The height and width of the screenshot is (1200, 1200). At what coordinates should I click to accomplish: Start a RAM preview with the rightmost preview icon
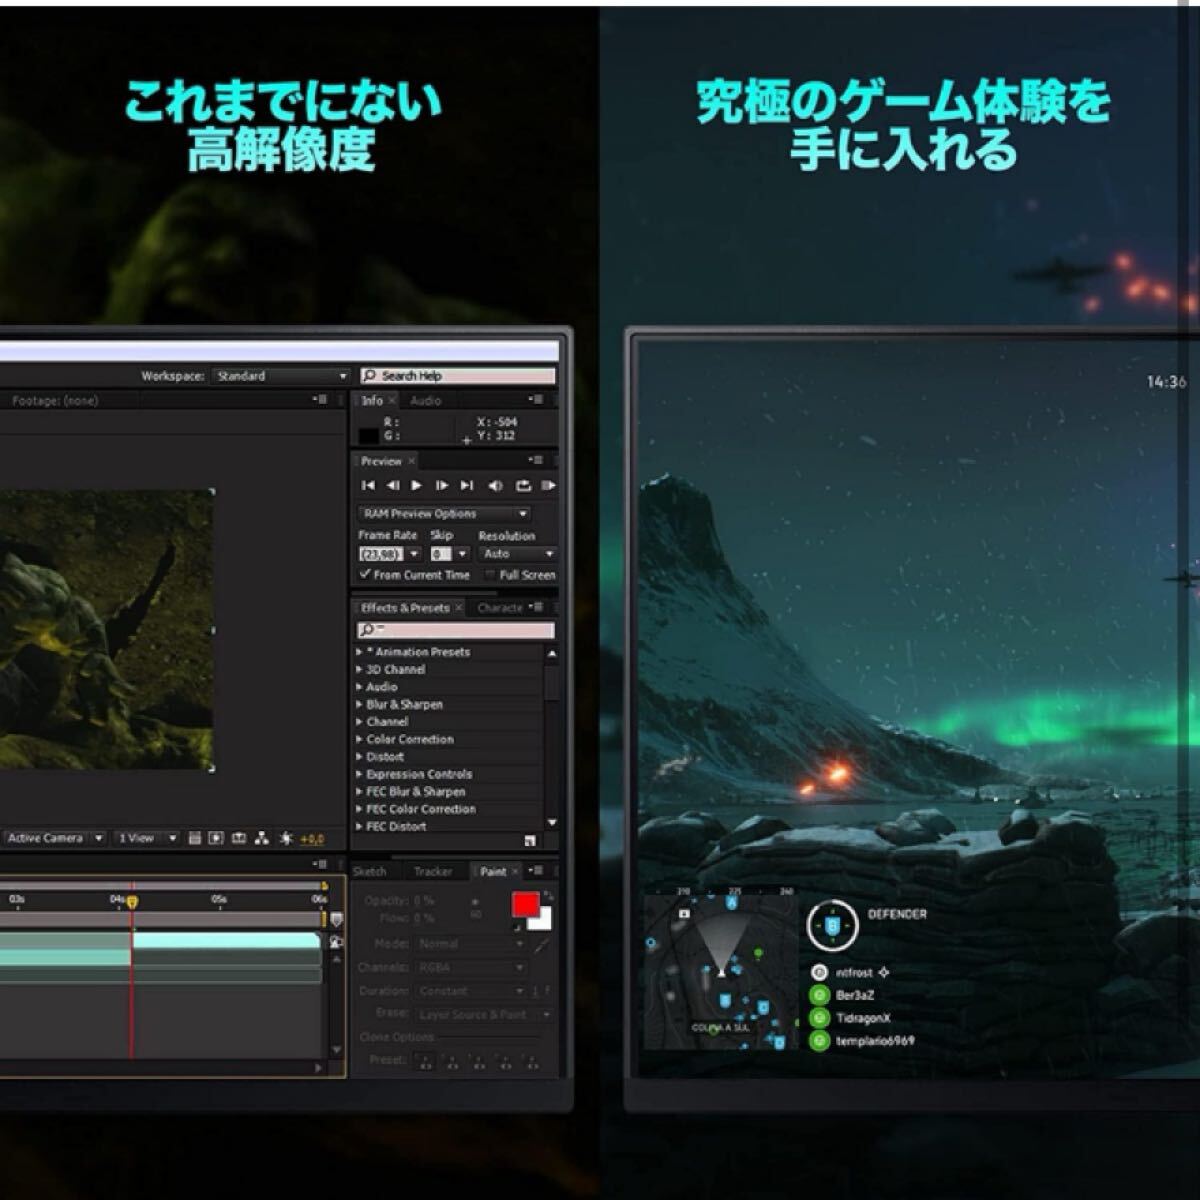pyautogui.click(x=548, y=486)
